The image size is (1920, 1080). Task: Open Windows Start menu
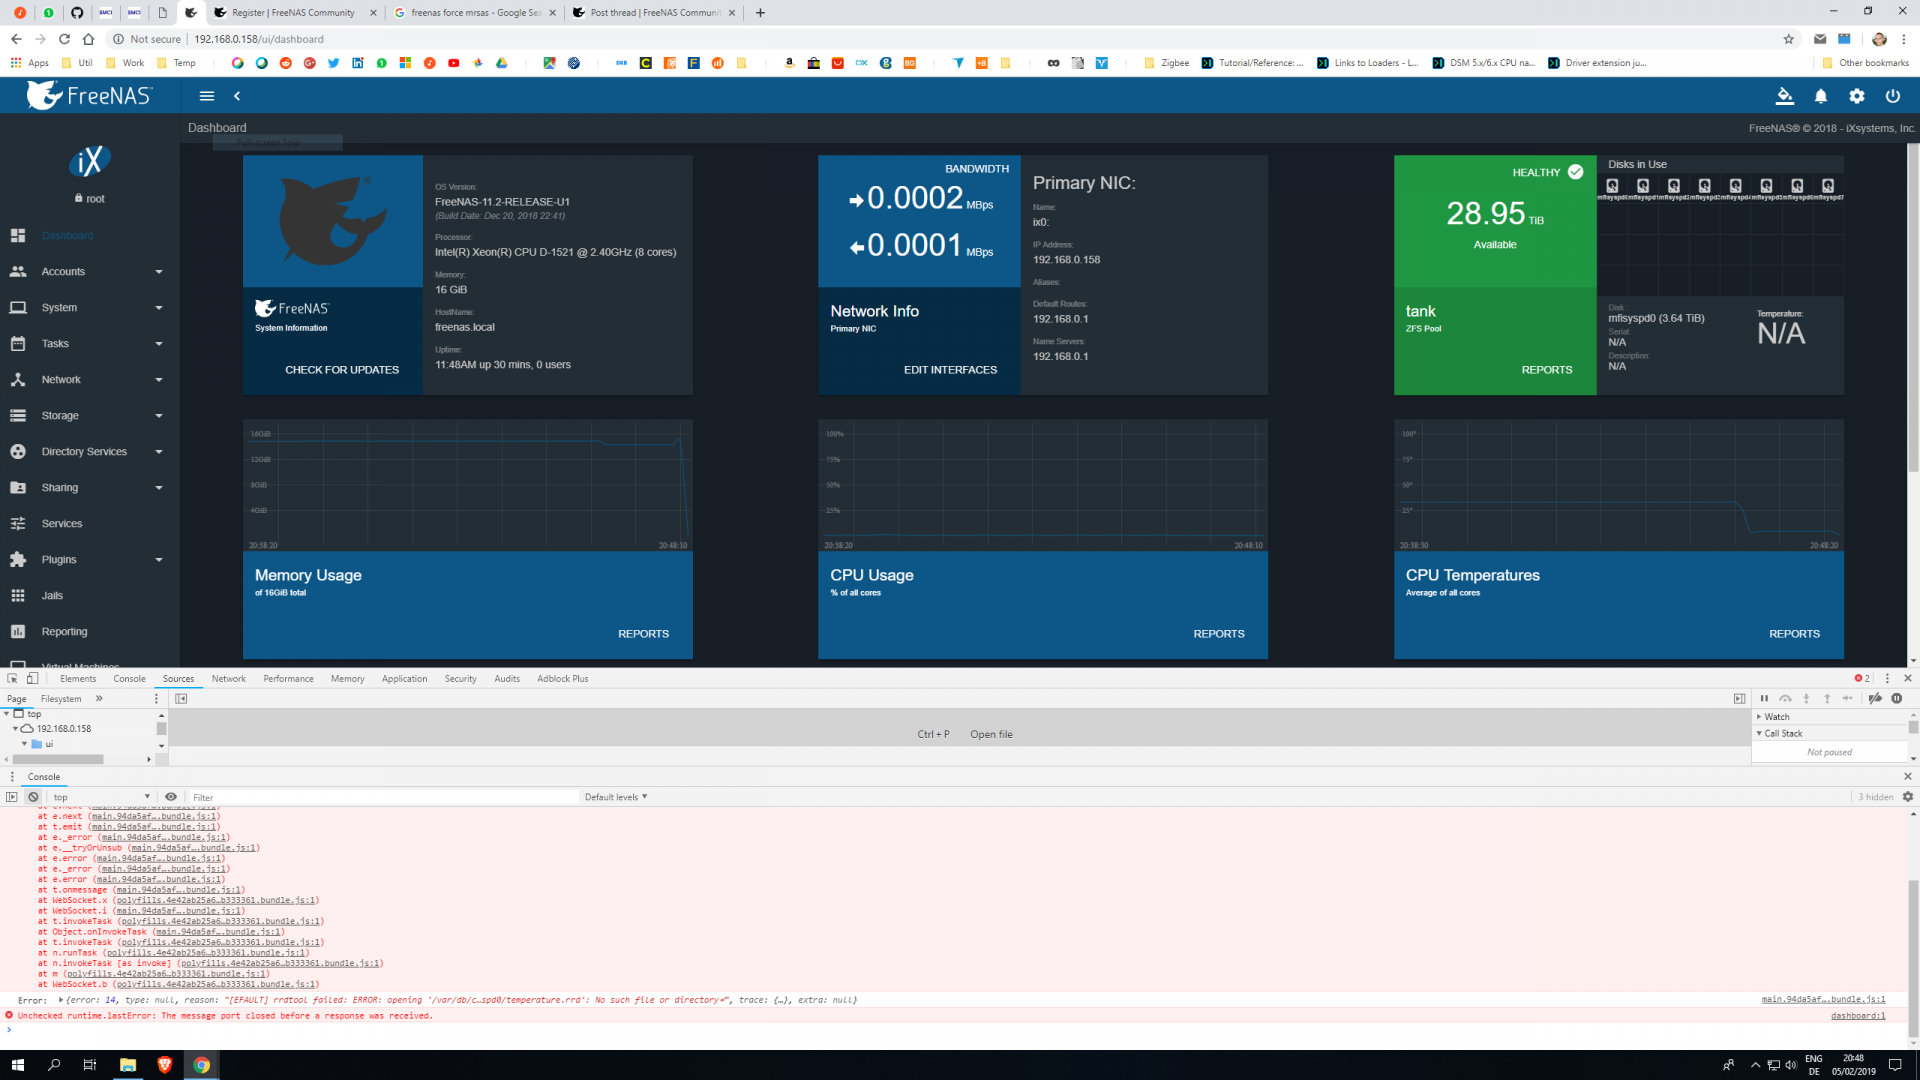[x=17, y=1065]
